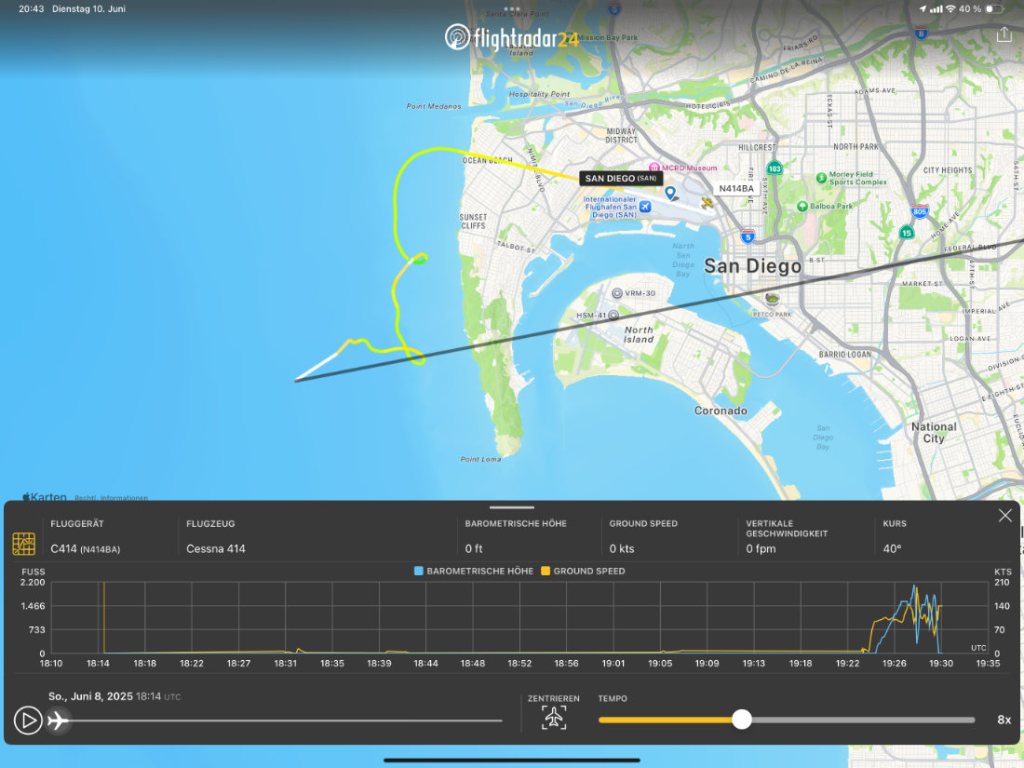Click the Point Loma map label
The width and height of the screenshot is (1024, 768).
[x=481, y=459]
